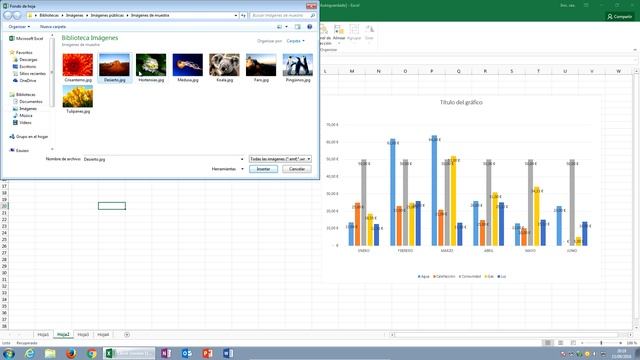
Task: Click the Excel zoom slider
Action: point(602,343)
